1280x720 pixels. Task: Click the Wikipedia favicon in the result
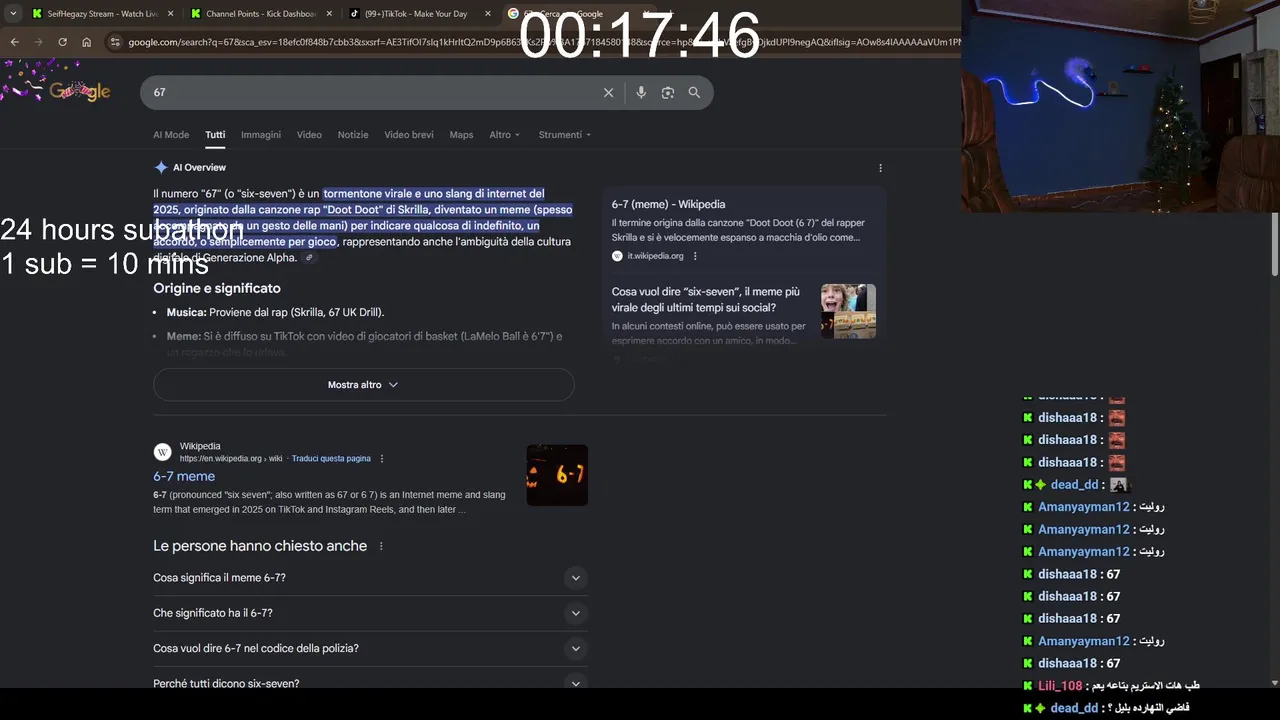coord(162,452)
